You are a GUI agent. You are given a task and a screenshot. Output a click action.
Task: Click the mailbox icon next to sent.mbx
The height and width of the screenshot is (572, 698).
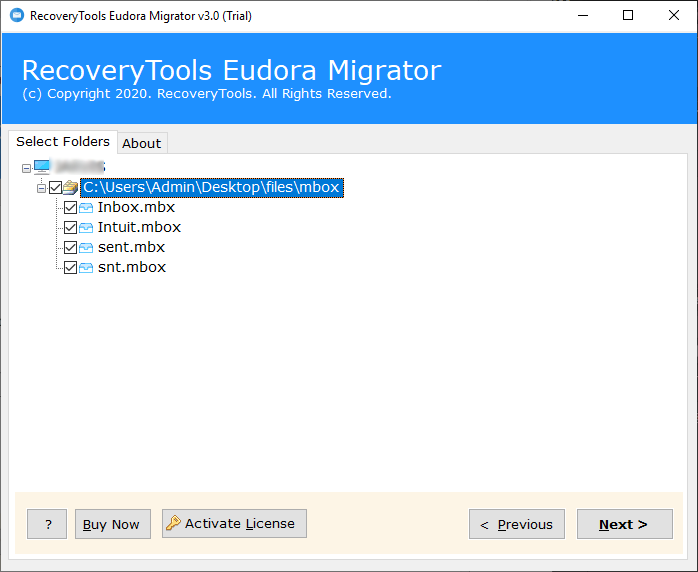pos(86,247)
